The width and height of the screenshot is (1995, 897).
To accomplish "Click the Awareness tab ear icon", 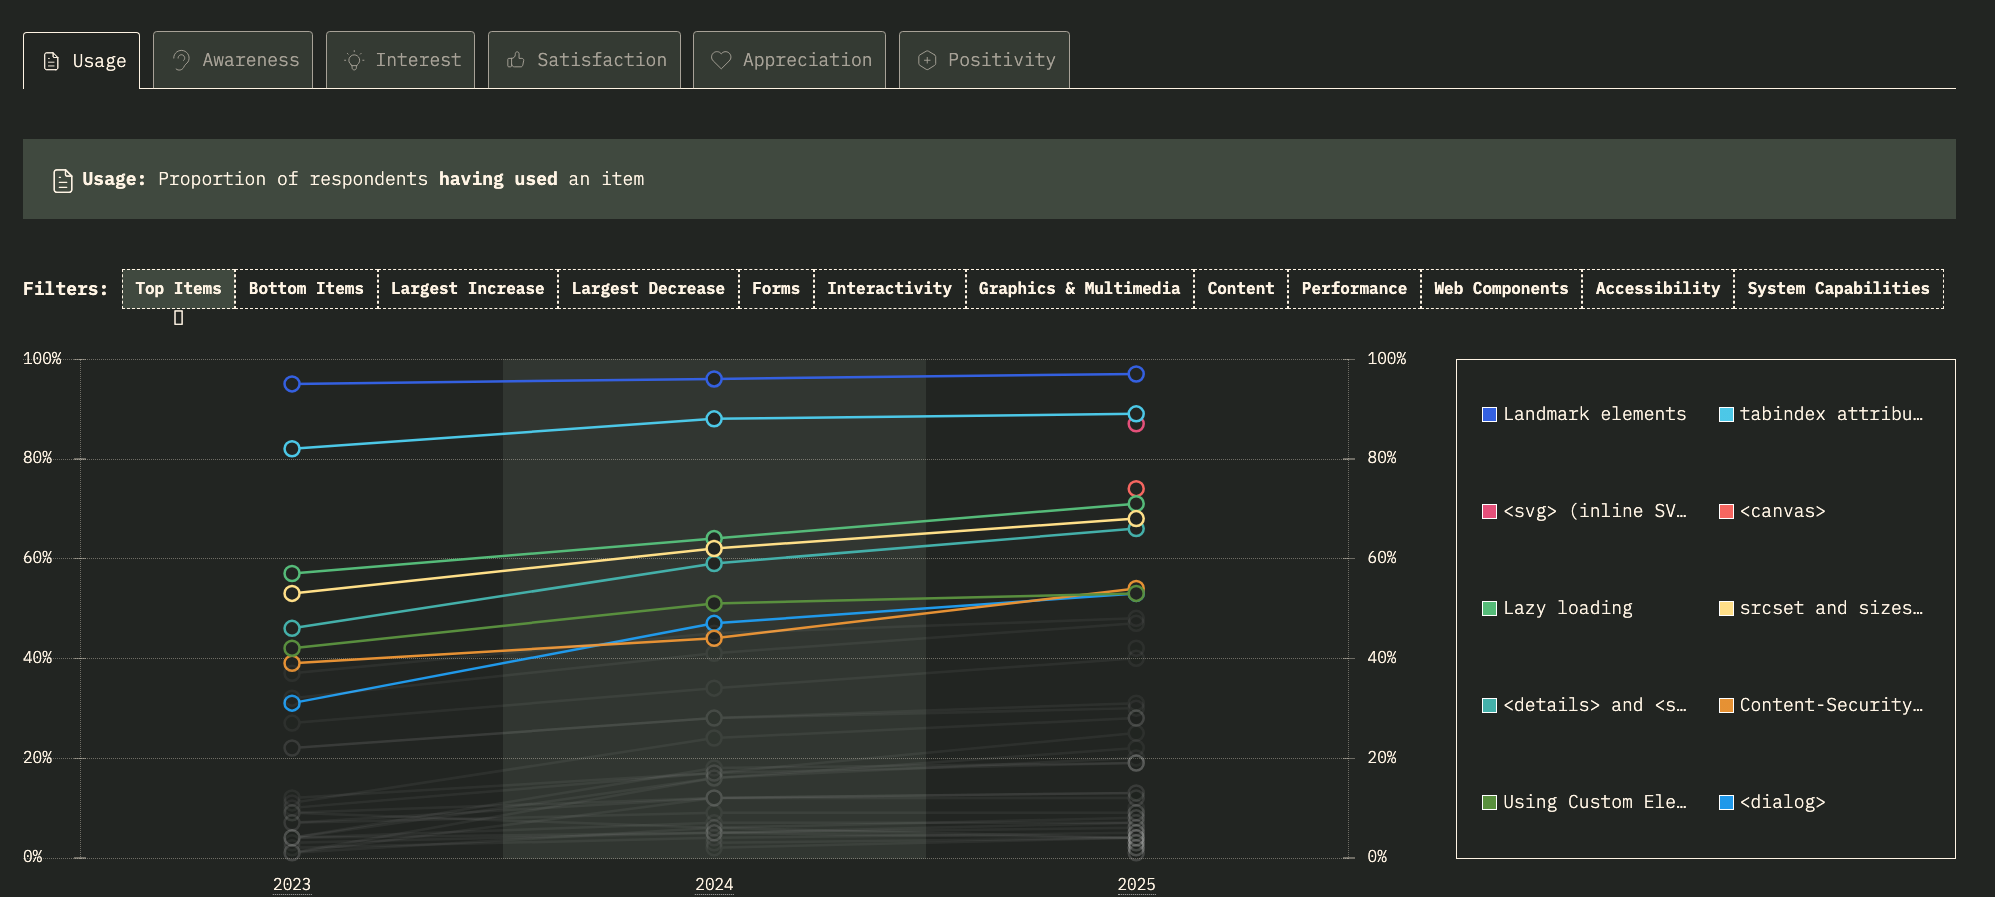I will tap(181, 60).
